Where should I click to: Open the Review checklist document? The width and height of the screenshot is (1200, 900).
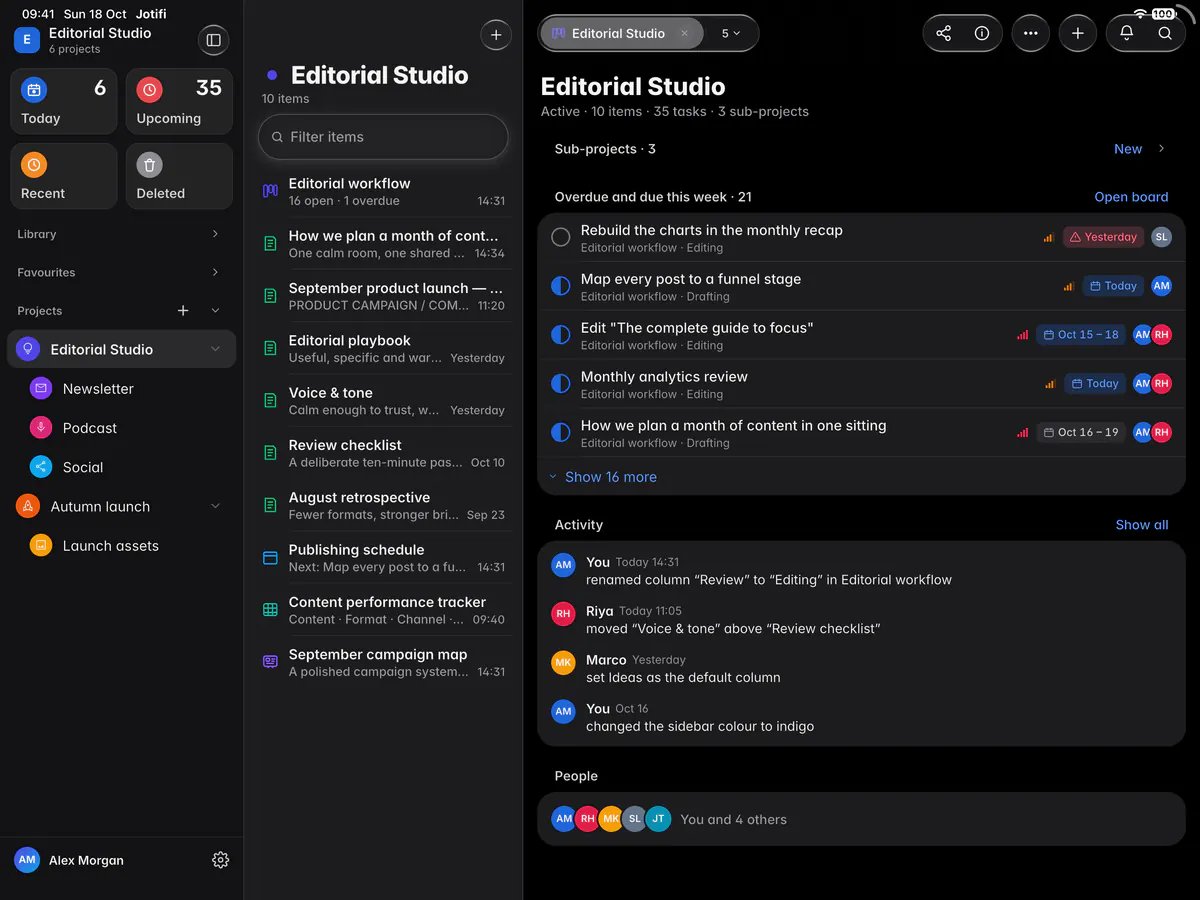coord(384,453)
